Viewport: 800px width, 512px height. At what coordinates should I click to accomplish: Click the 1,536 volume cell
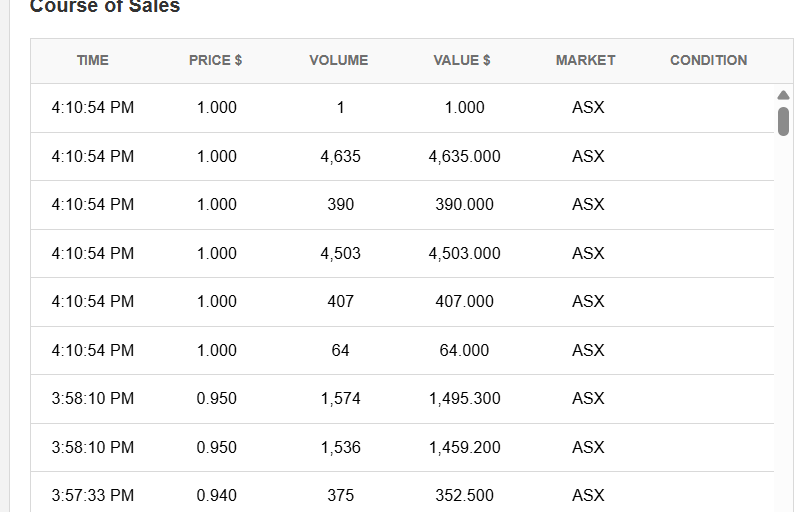click(x=340, y=447)
